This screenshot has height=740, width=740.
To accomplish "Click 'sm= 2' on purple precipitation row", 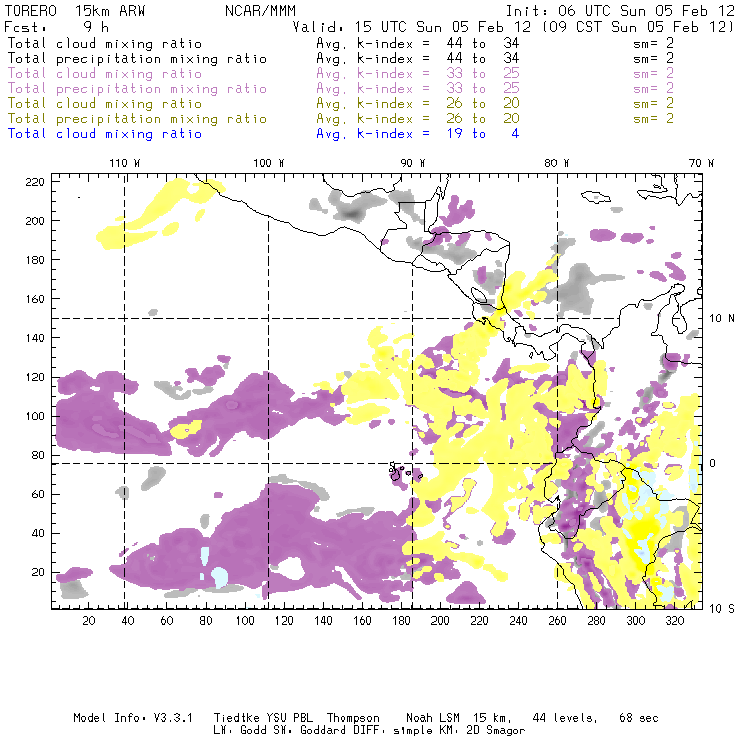I will [653, 88].
